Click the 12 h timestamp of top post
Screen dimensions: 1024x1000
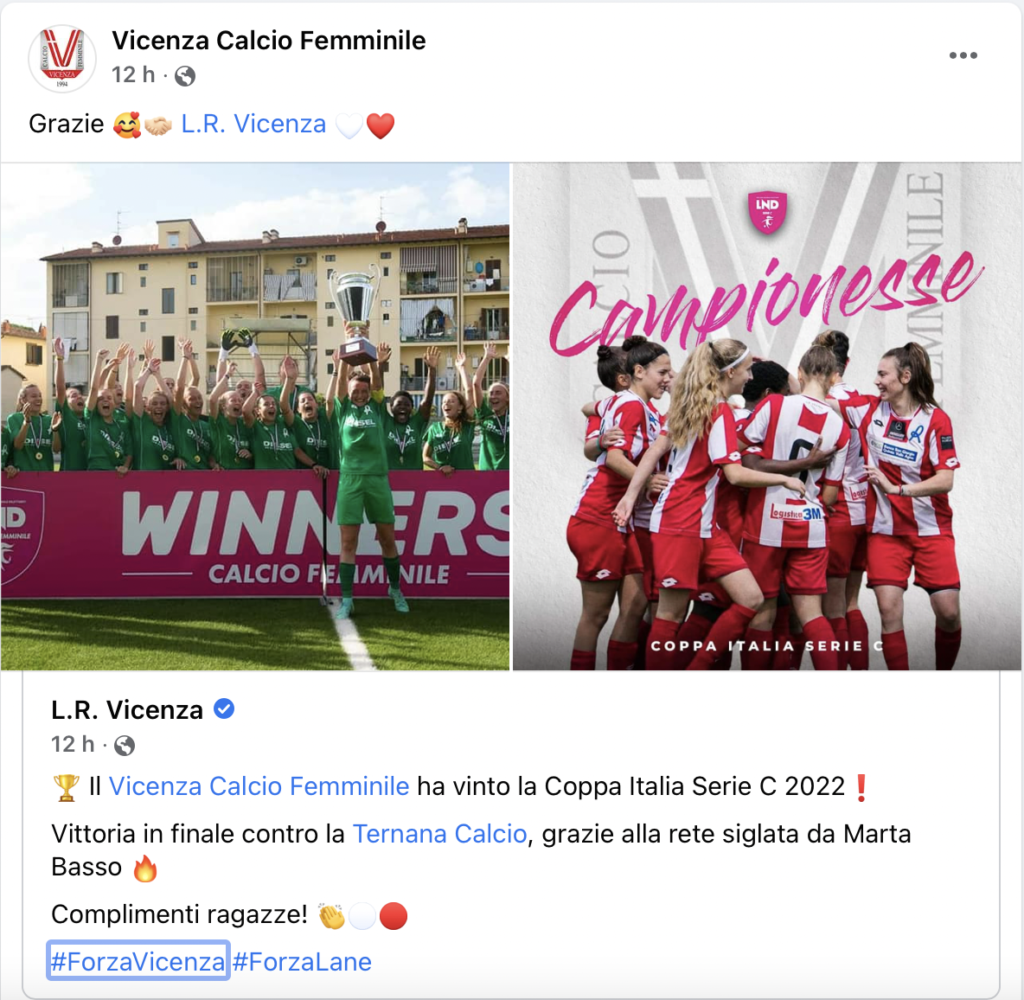pyautogui.click(x=133, y=75)
